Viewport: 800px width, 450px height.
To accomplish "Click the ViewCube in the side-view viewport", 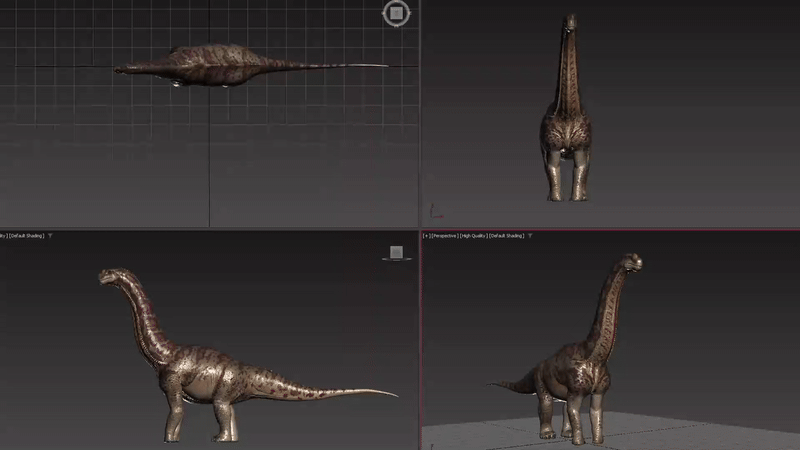I will tap(396, 252).
